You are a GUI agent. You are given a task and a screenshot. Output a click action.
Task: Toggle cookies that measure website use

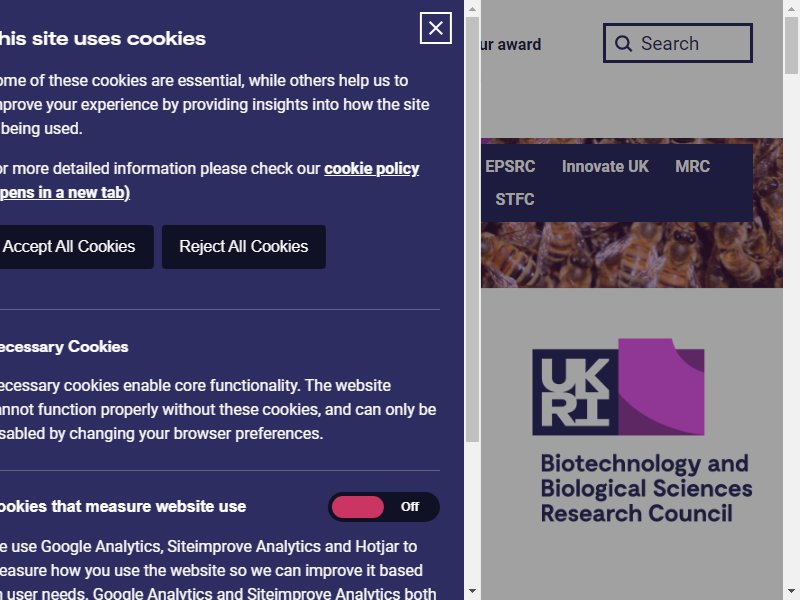click(383, 507)
